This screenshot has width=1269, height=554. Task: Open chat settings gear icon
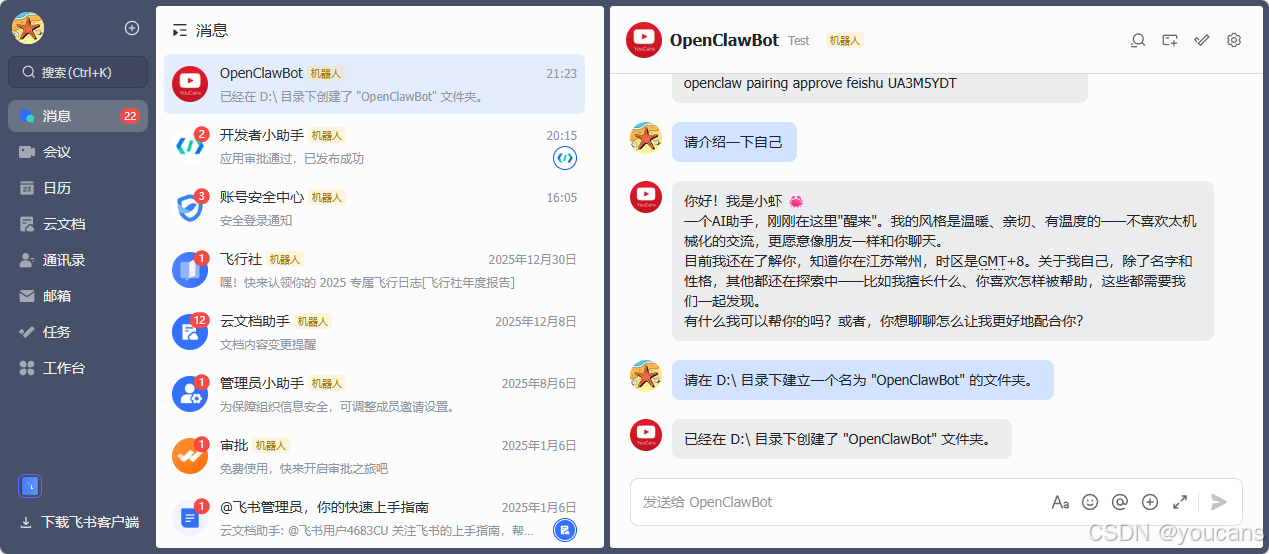[x=1234, y=40]
